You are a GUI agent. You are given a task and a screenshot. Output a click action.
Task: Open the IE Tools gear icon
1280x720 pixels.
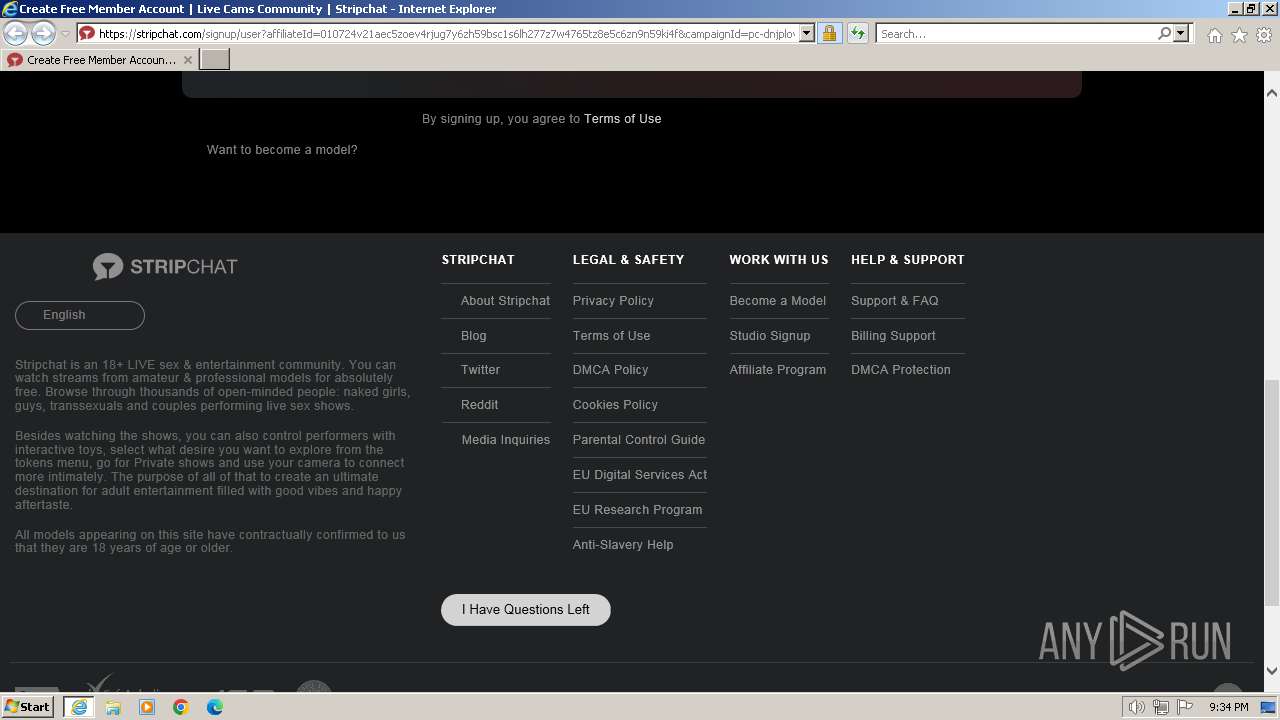[x=1264, y=35]
